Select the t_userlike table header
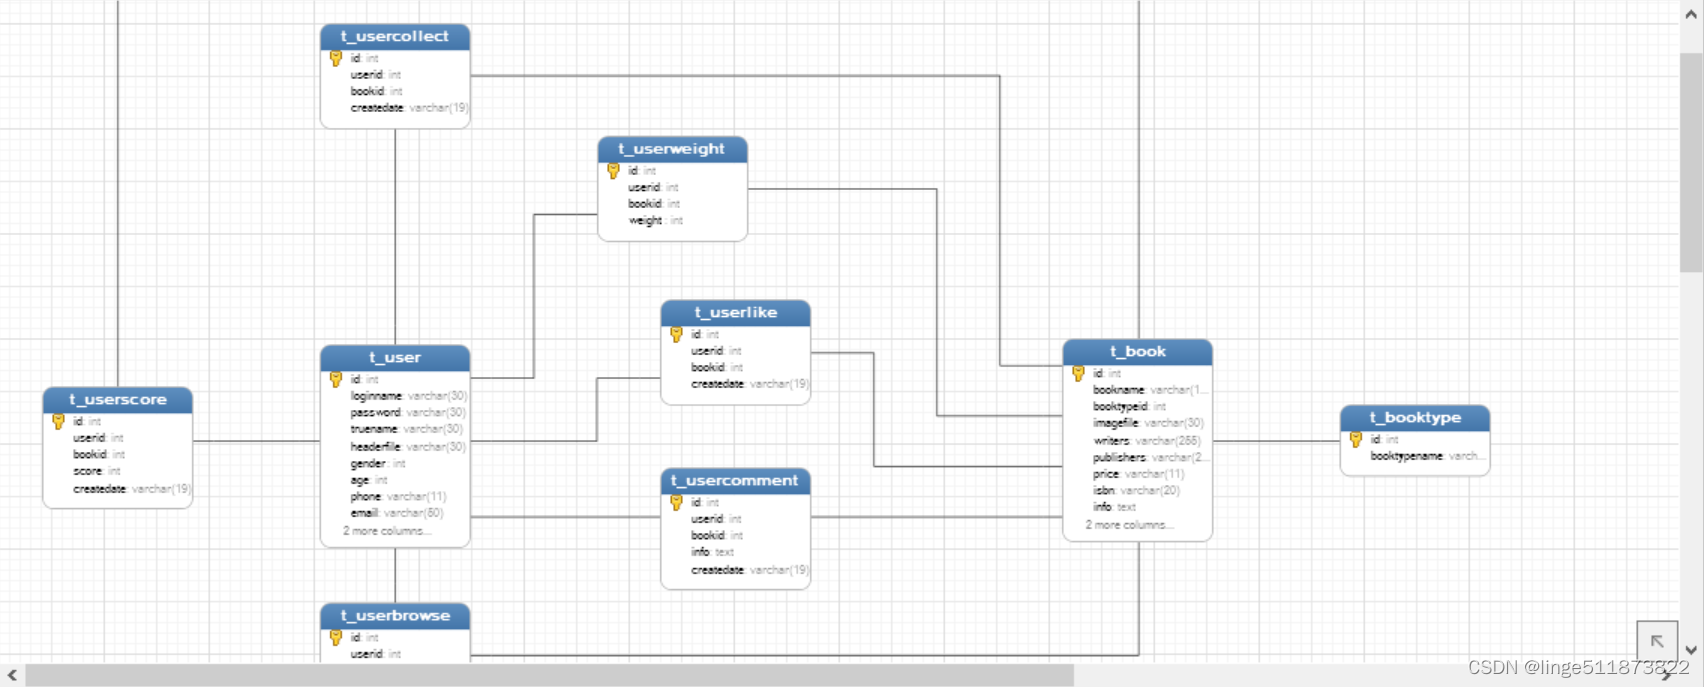The height and width of the screenshot is (687, 1704). (x=736, y=313)
